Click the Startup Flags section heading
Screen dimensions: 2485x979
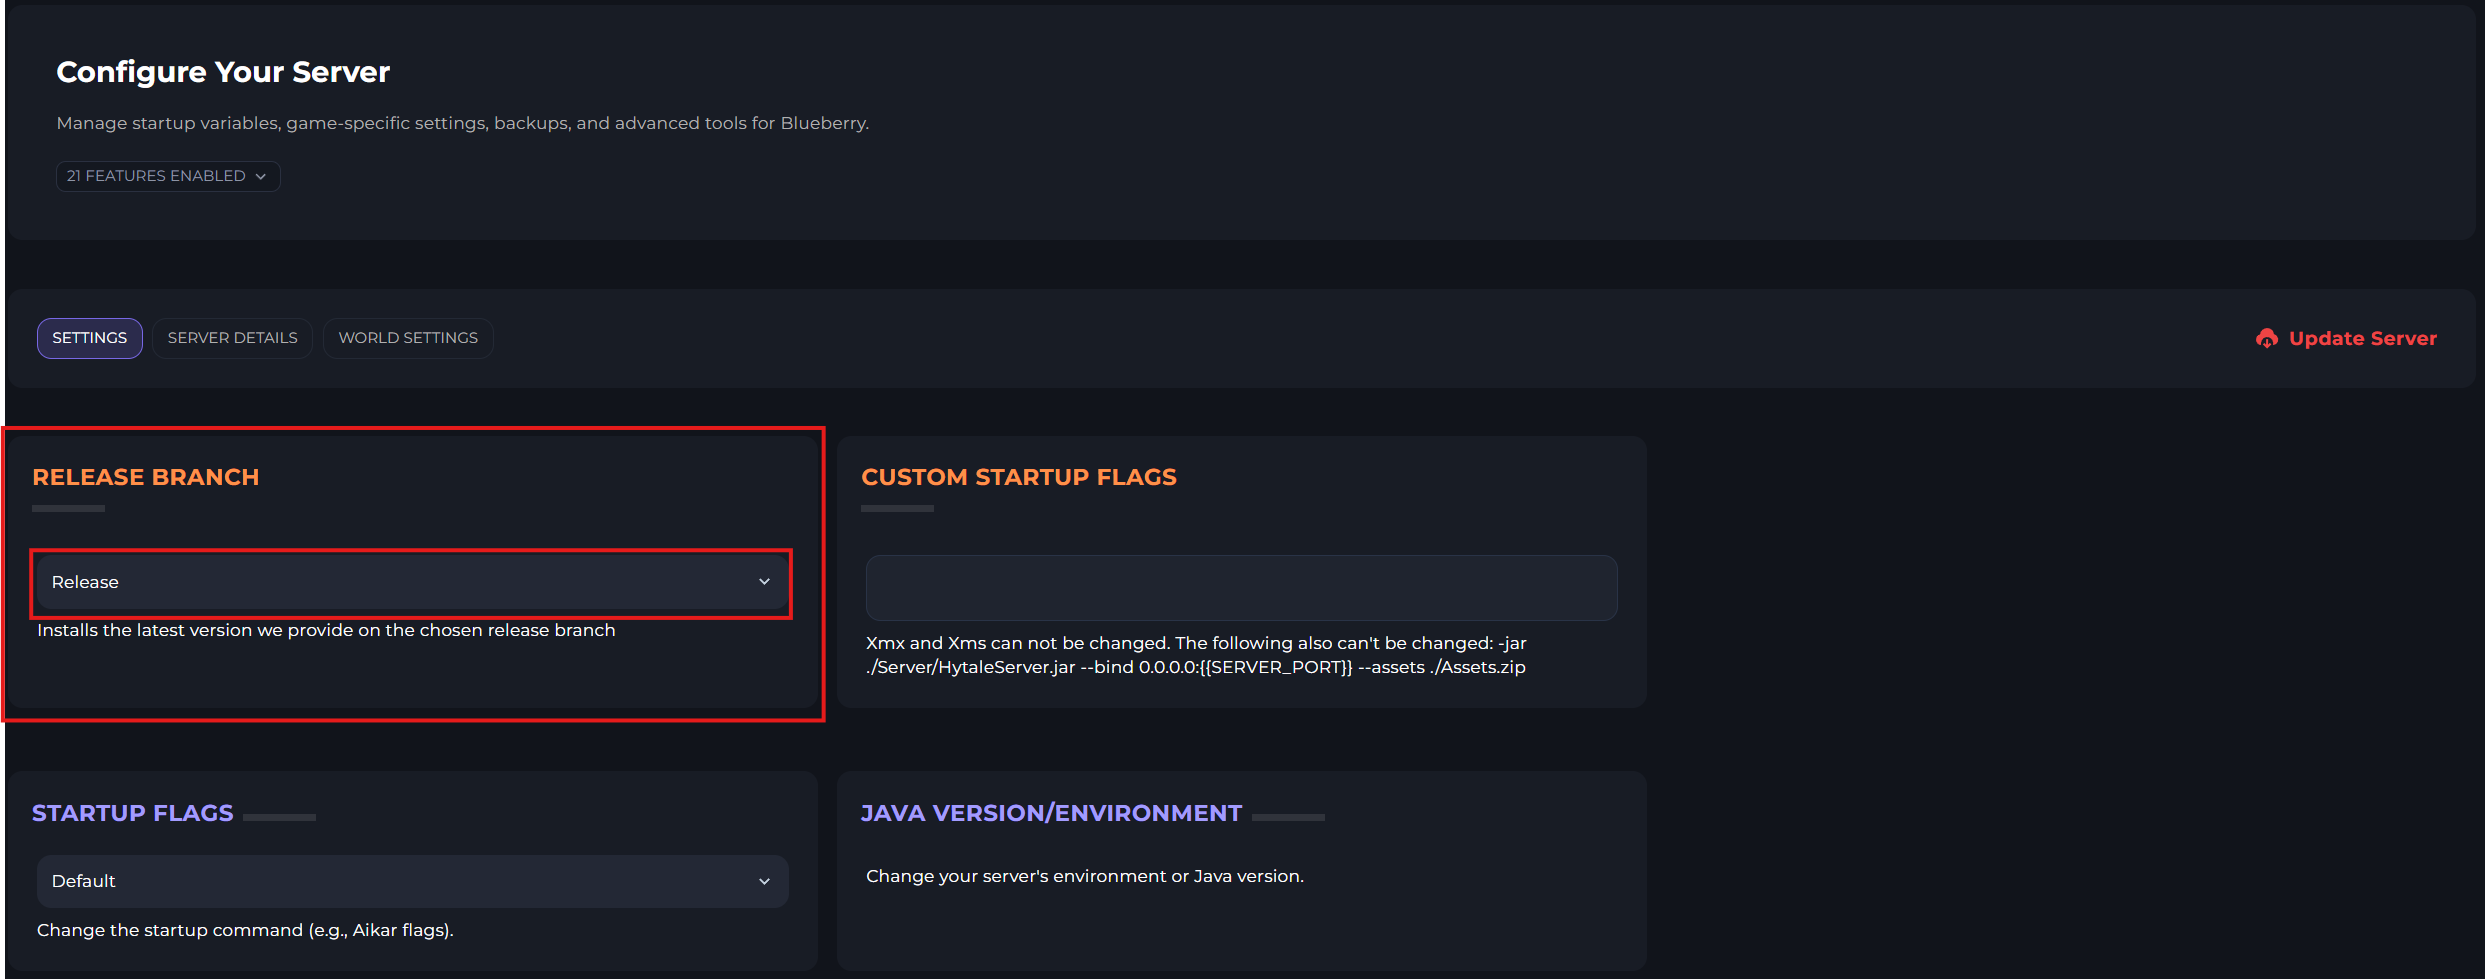[133, 813]
